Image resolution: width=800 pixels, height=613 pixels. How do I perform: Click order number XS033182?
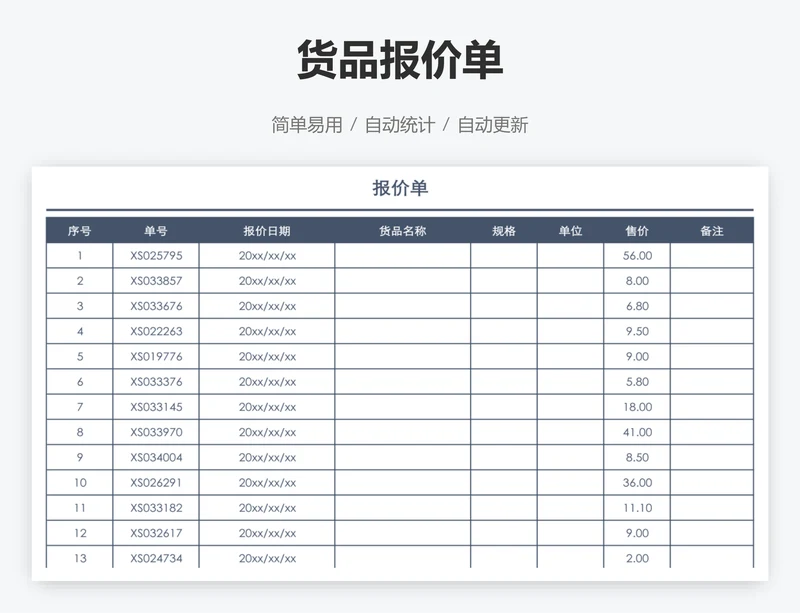156,508
